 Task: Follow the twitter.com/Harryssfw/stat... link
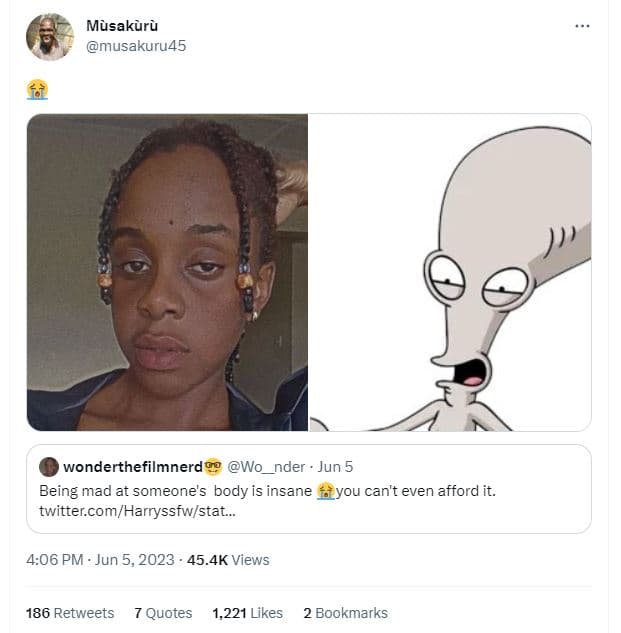click(137, 511)
